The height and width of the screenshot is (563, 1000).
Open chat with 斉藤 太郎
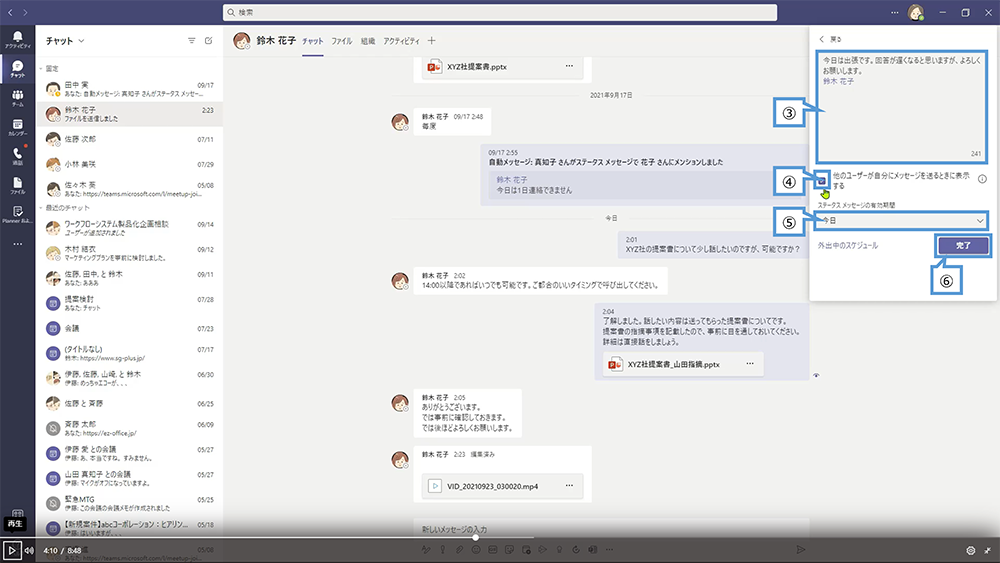130,428
